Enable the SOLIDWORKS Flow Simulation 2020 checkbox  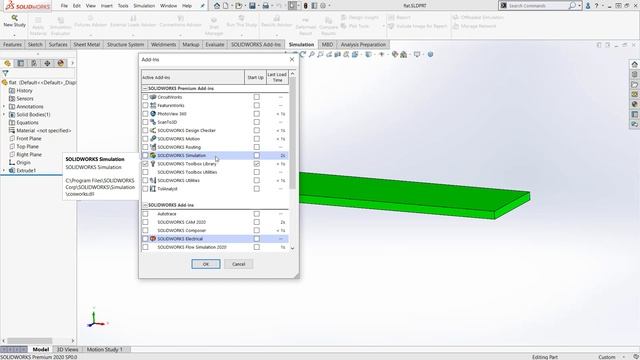pos(145,247)
